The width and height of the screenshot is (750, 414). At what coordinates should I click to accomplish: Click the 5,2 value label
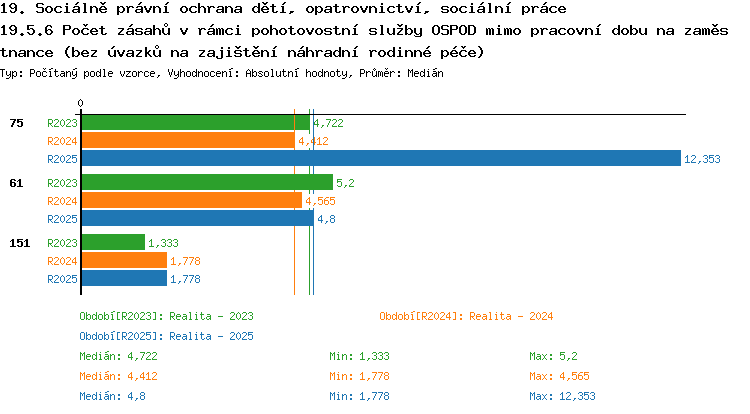point(345,183)
